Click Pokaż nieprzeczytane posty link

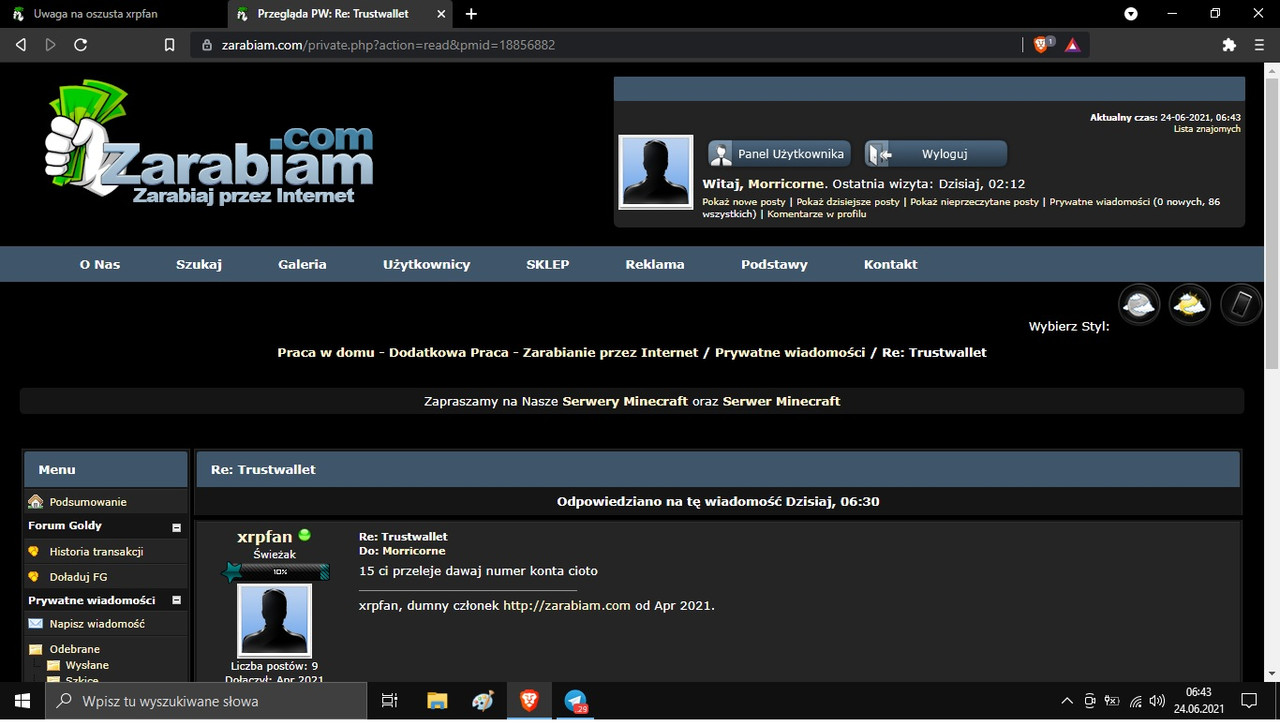point(974,202)
